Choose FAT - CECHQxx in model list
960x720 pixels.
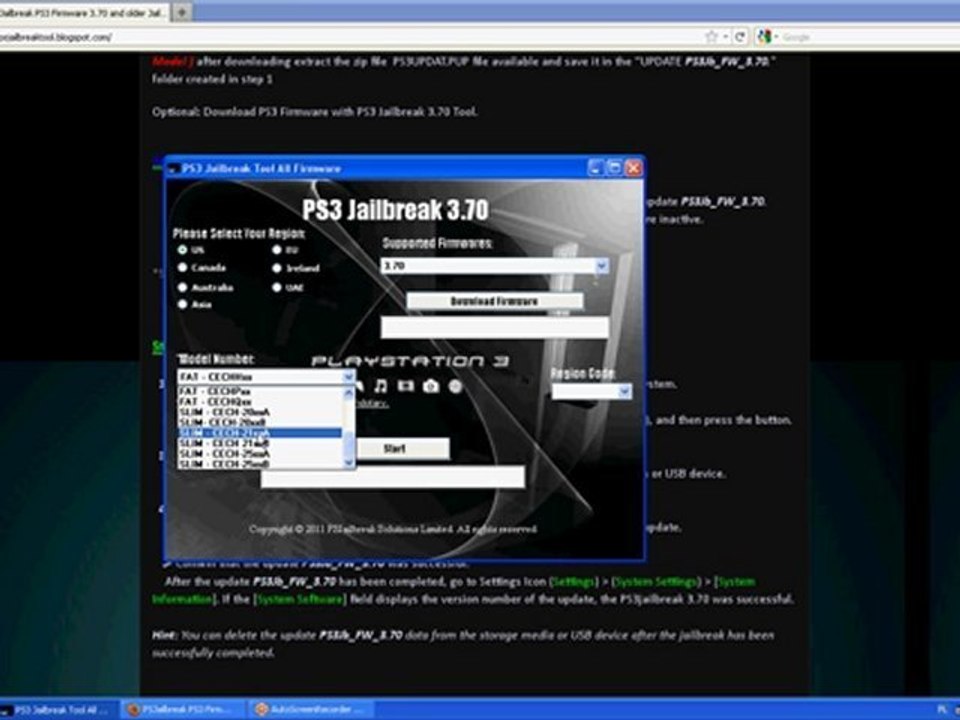(260, 402)
